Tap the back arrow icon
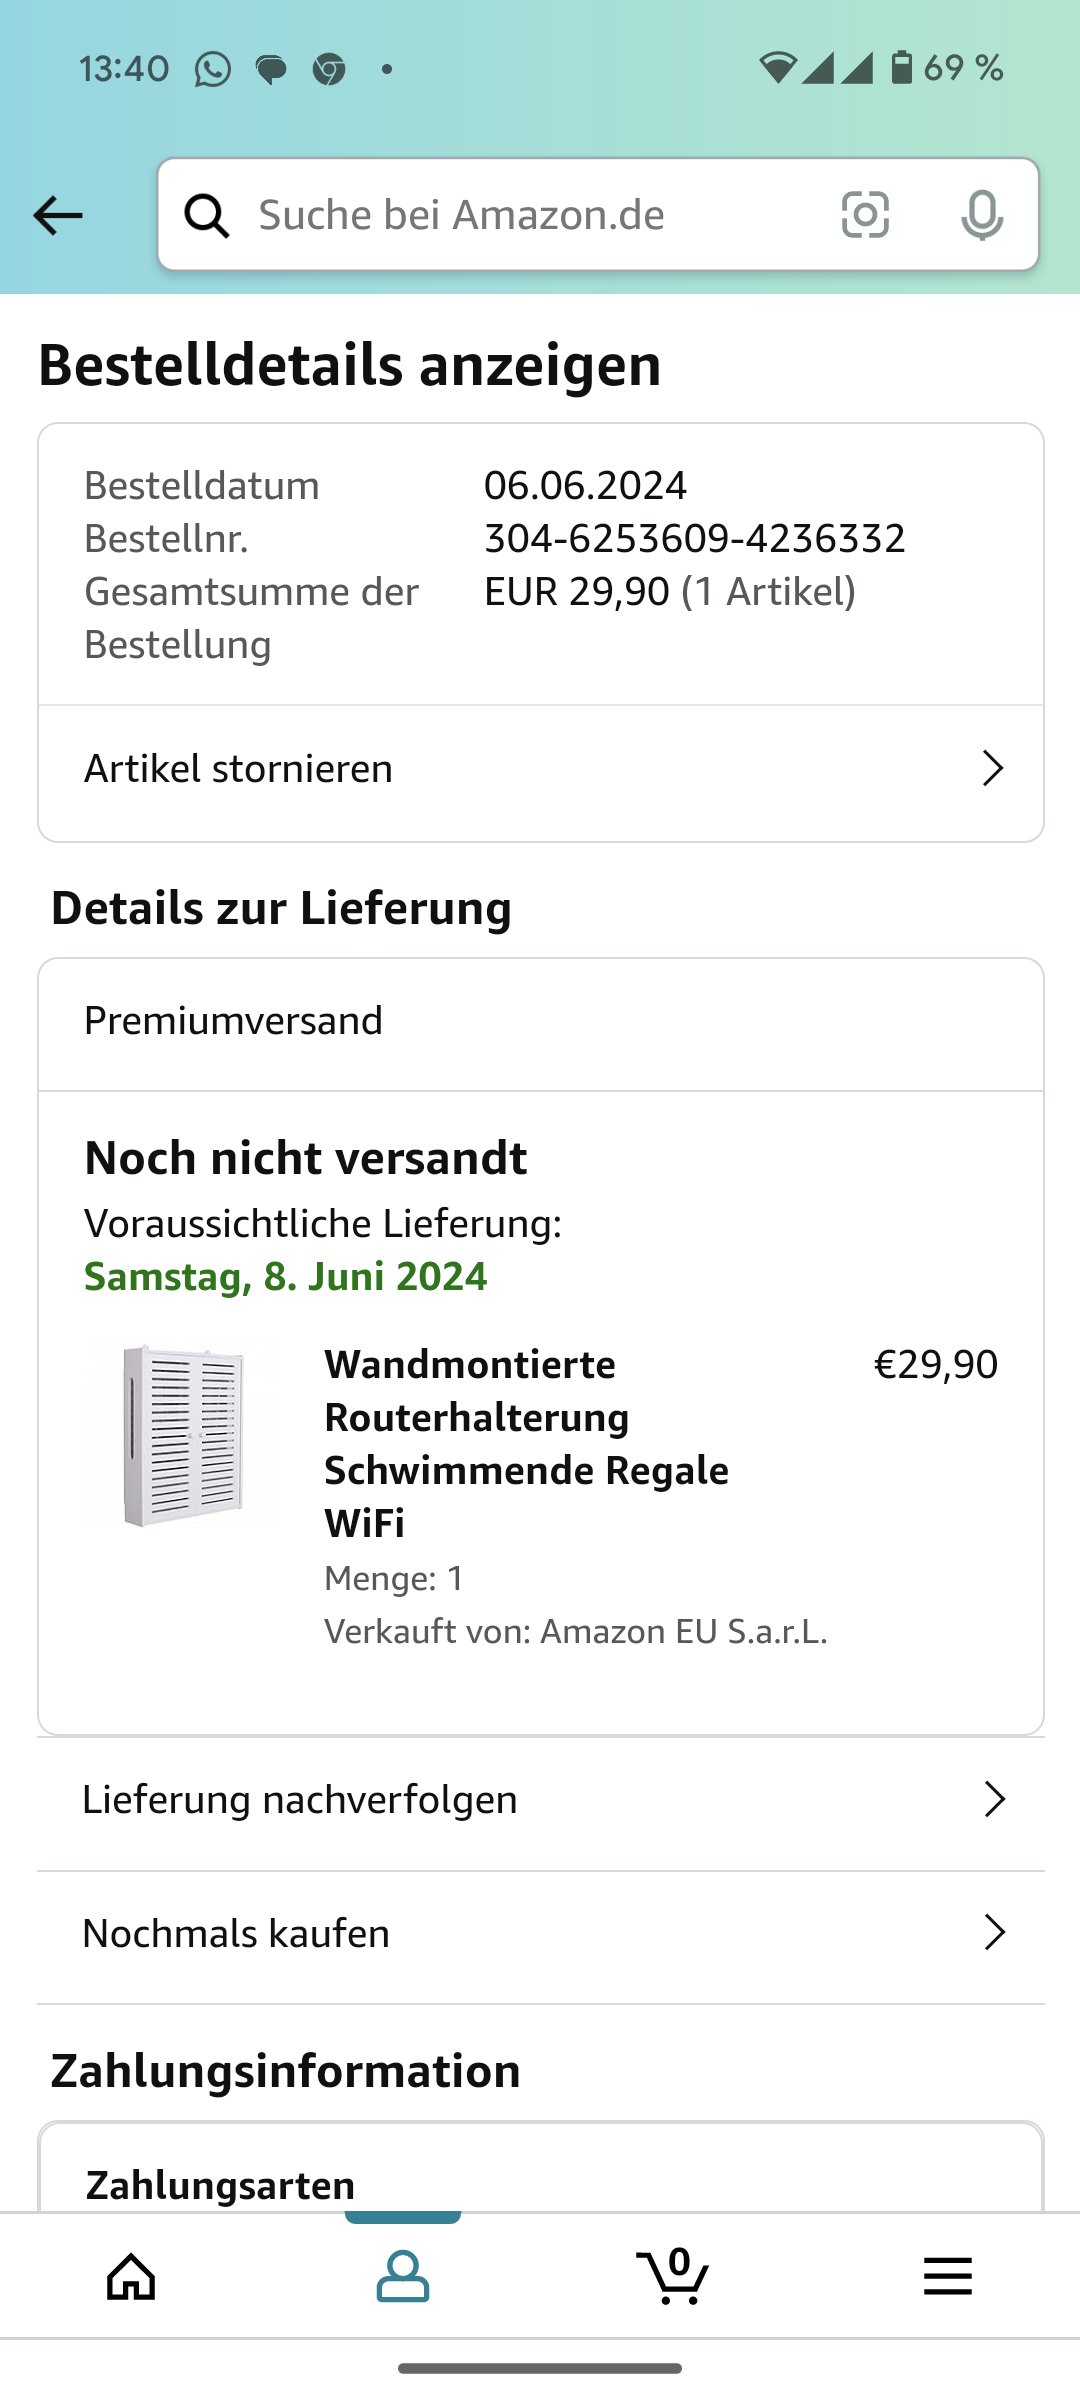Screen dimensions: 1080x2400 (x=58, y=215)
